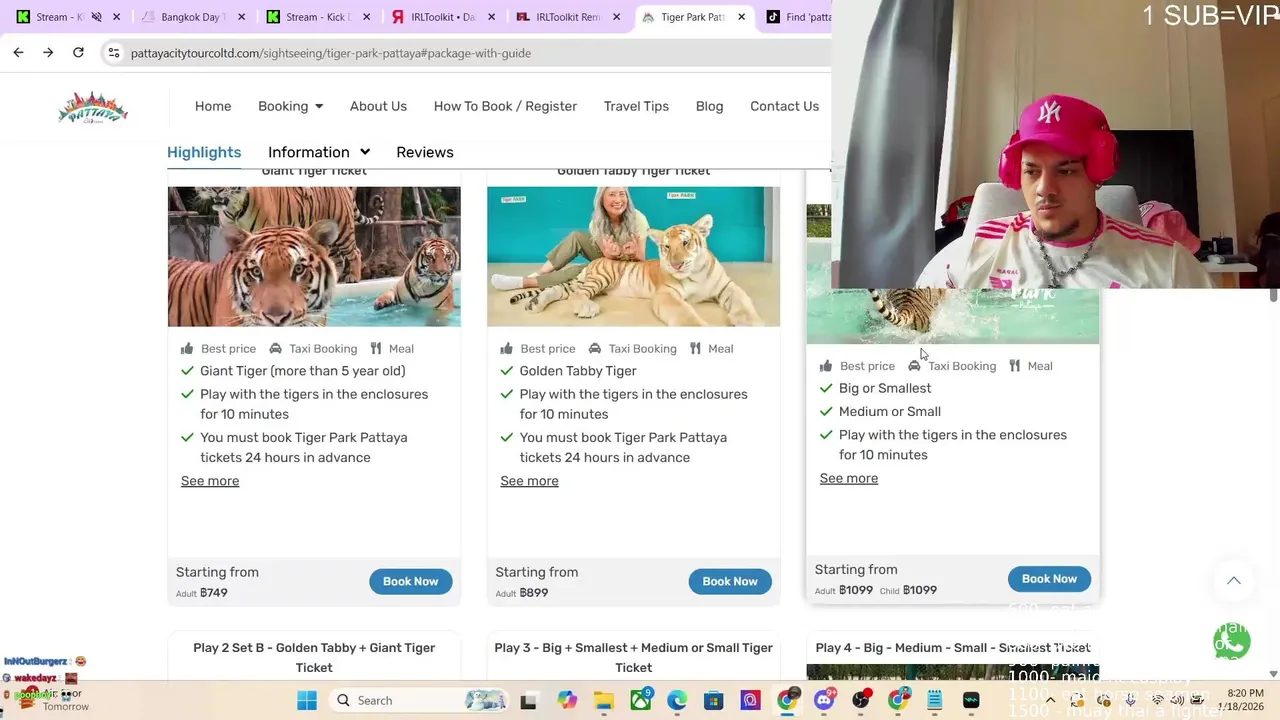Screen dimensions: 1280x720
Task: Open the Home menu link
Action: pyautogui.click(x=213, y=106)
